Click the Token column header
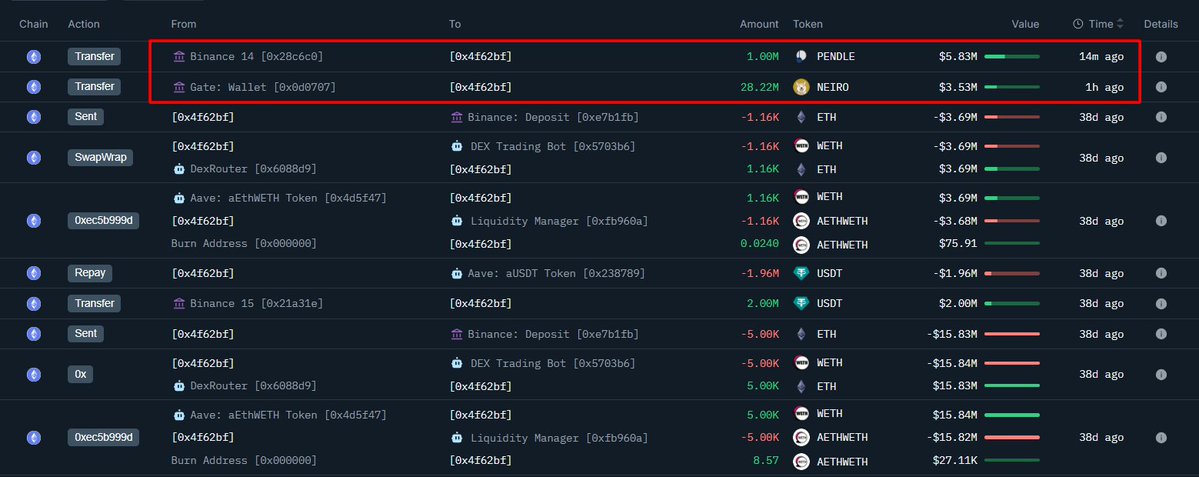Image resolution: width=1199 pixels, height=477 pixels. 808,24
